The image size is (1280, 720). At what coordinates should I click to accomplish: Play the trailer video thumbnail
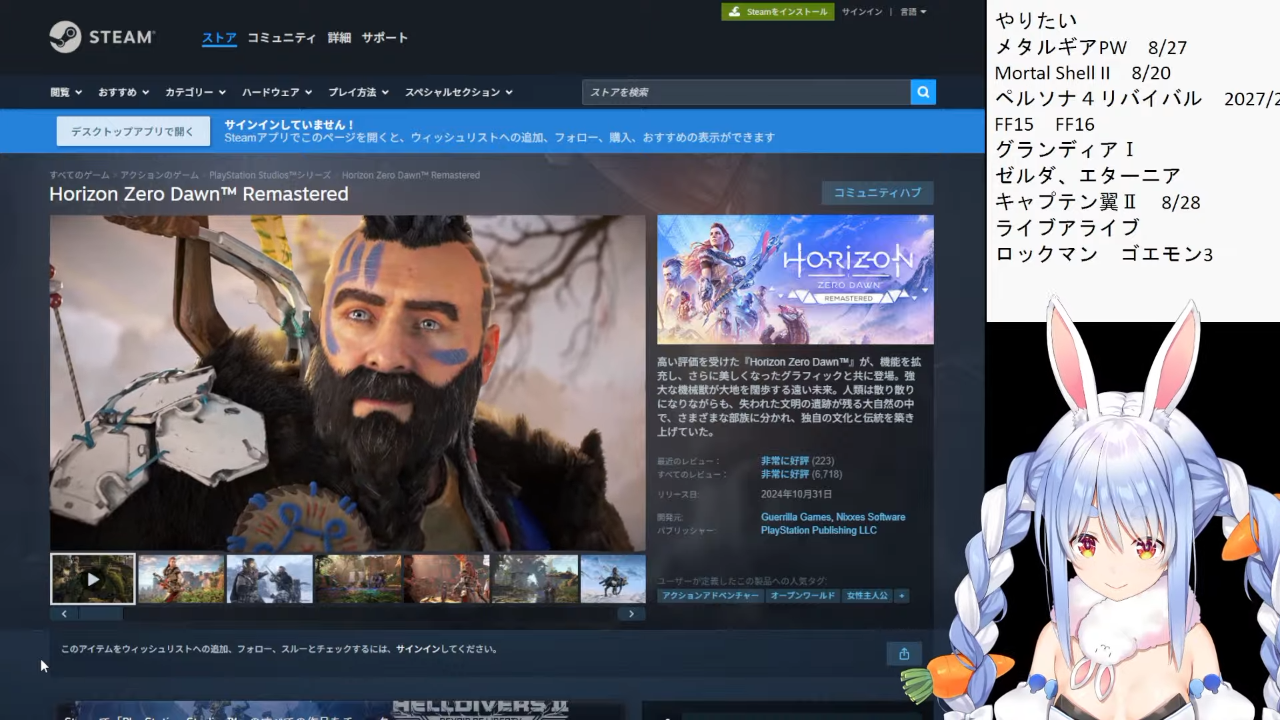tap(93, 579)
